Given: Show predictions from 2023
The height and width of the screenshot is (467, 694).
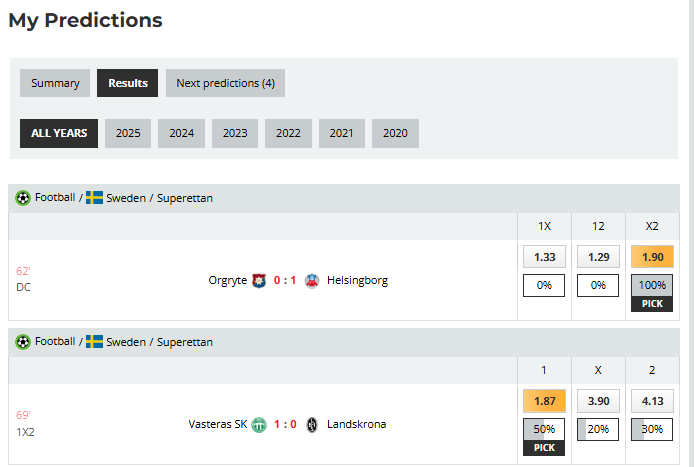Looking at the screenshot, I should (235, 133).
